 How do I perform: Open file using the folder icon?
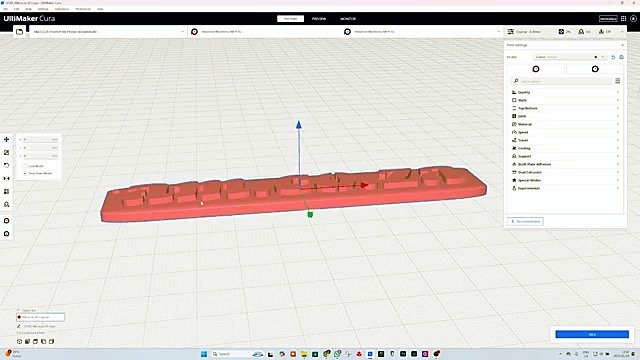[19, 31]
